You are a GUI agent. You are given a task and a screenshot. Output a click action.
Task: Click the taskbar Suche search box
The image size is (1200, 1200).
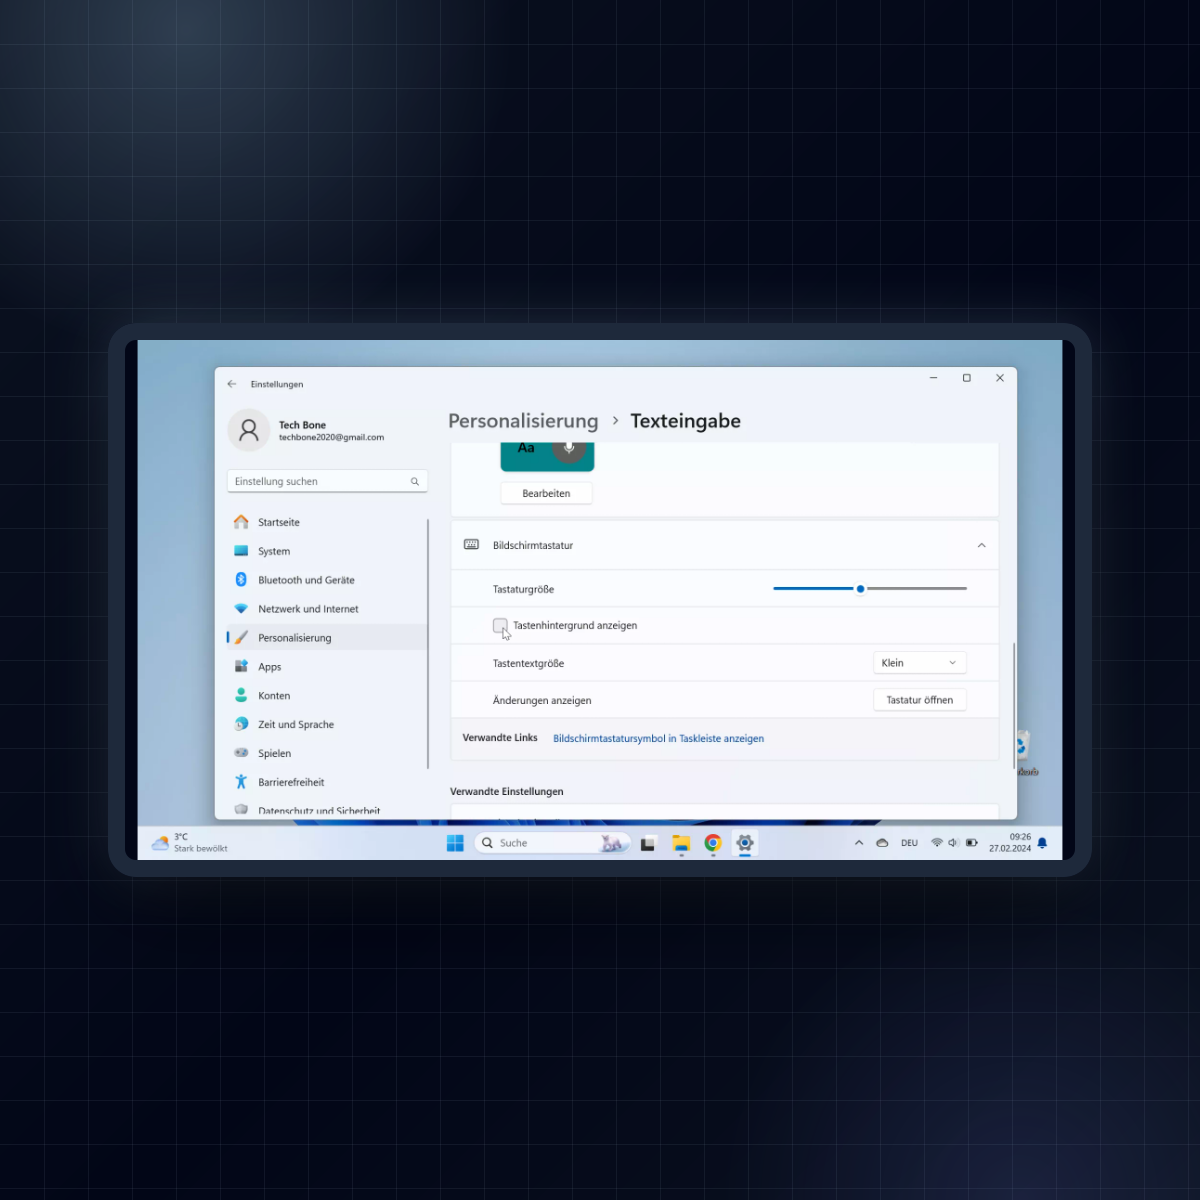coord(552,843)
